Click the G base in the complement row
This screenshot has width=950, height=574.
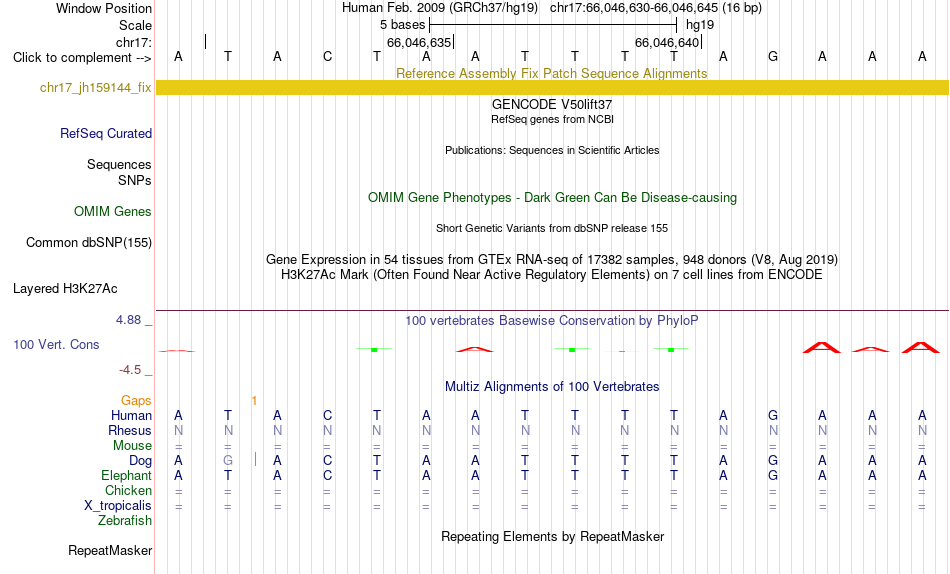772,56
